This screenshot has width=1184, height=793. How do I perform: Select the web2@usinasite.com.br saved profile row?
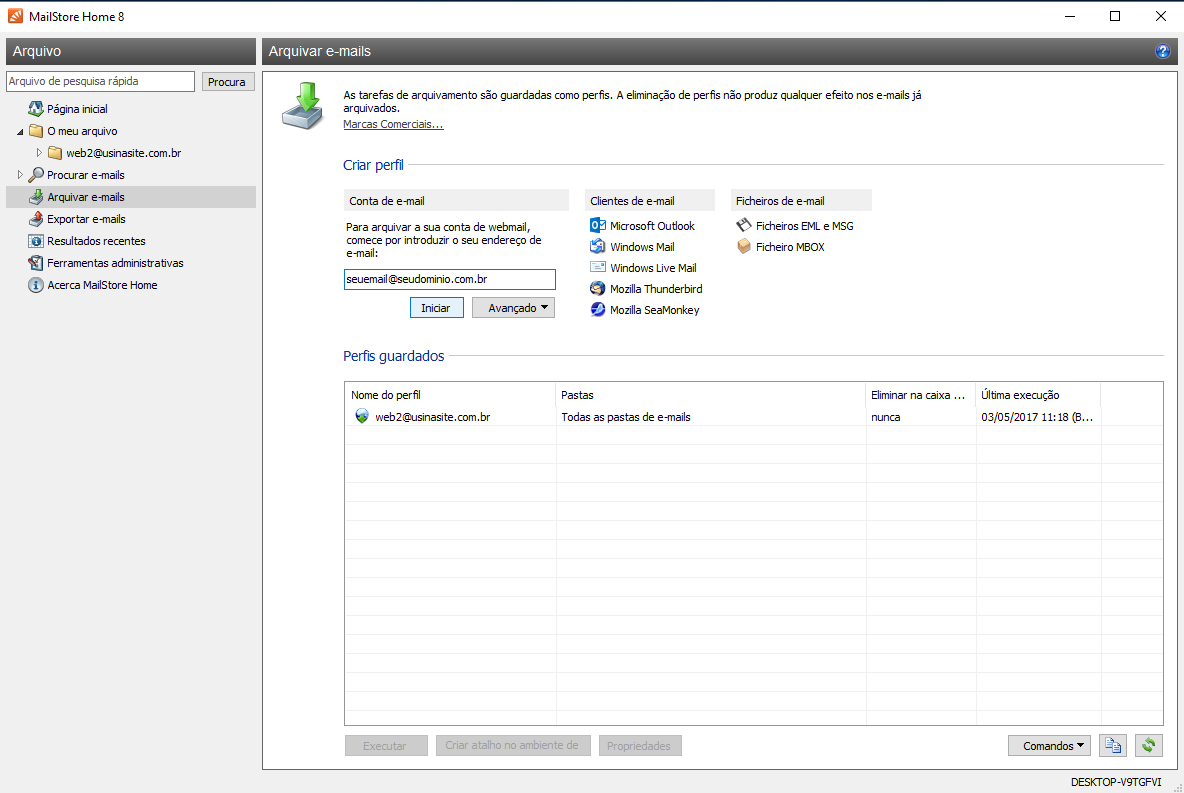click(432, 417)
